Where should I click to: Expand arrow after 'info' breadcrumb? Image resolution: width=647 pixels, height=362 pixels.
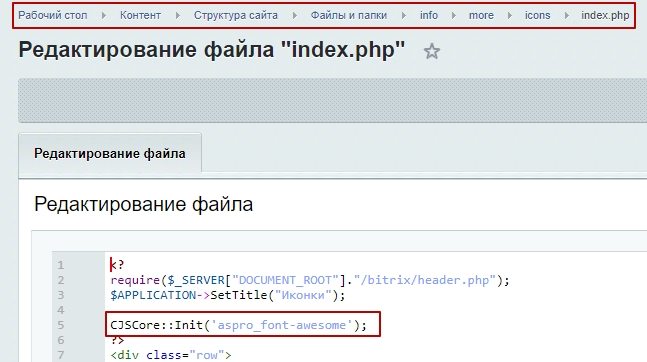click(453, 16)
